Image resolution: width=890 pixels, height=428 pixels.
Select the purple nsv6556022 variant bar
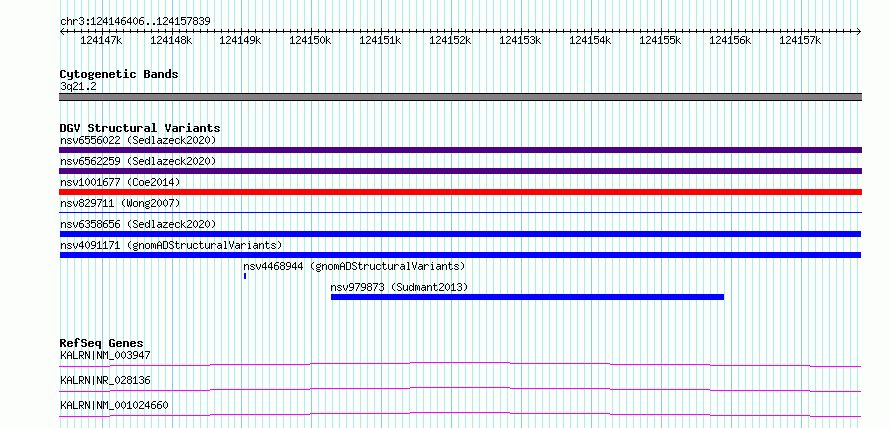pos(460,150)
